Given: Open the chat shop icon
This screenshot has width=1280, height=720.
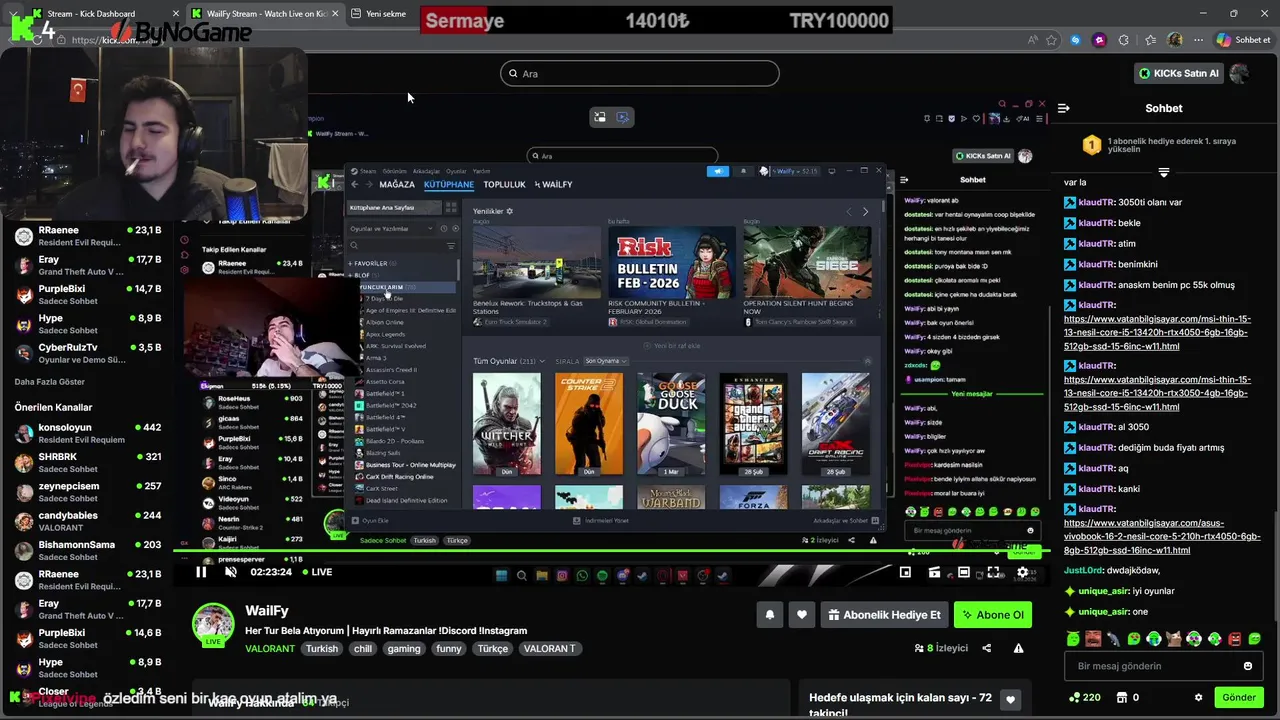Looking at the screenshot, I should coord(1122,697).
